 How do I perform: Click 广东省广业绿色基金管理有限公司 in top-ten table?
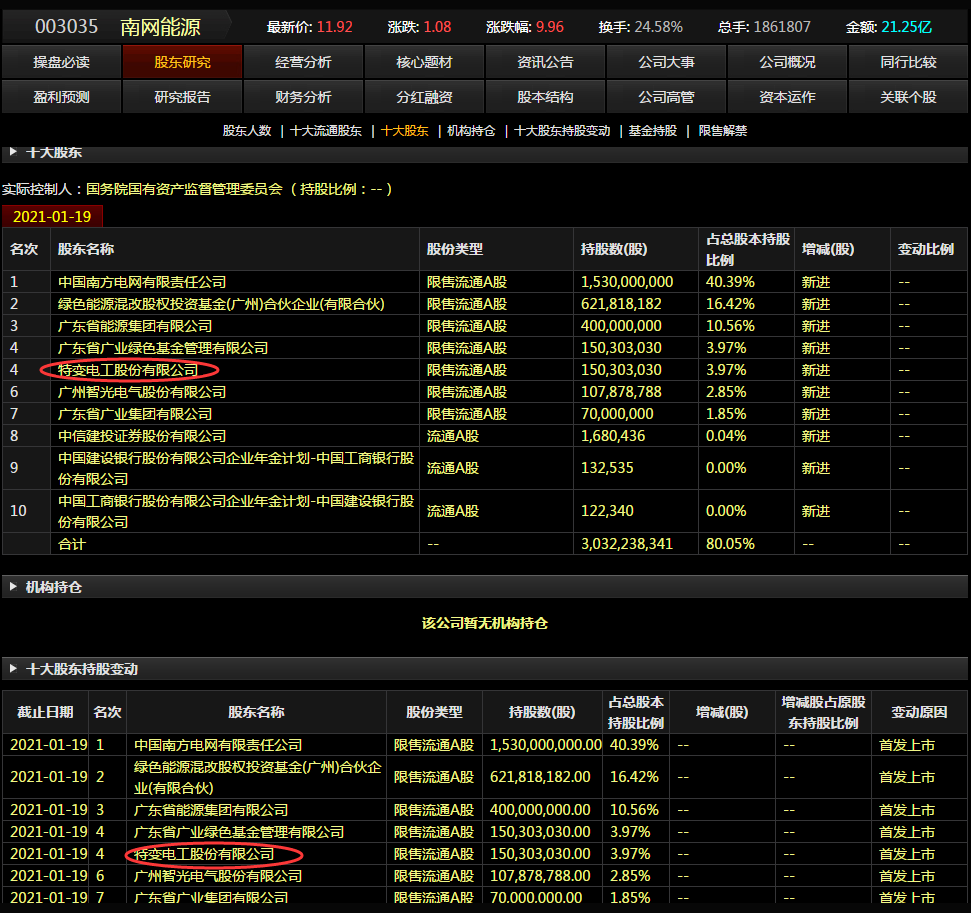(x=163, y=348)
